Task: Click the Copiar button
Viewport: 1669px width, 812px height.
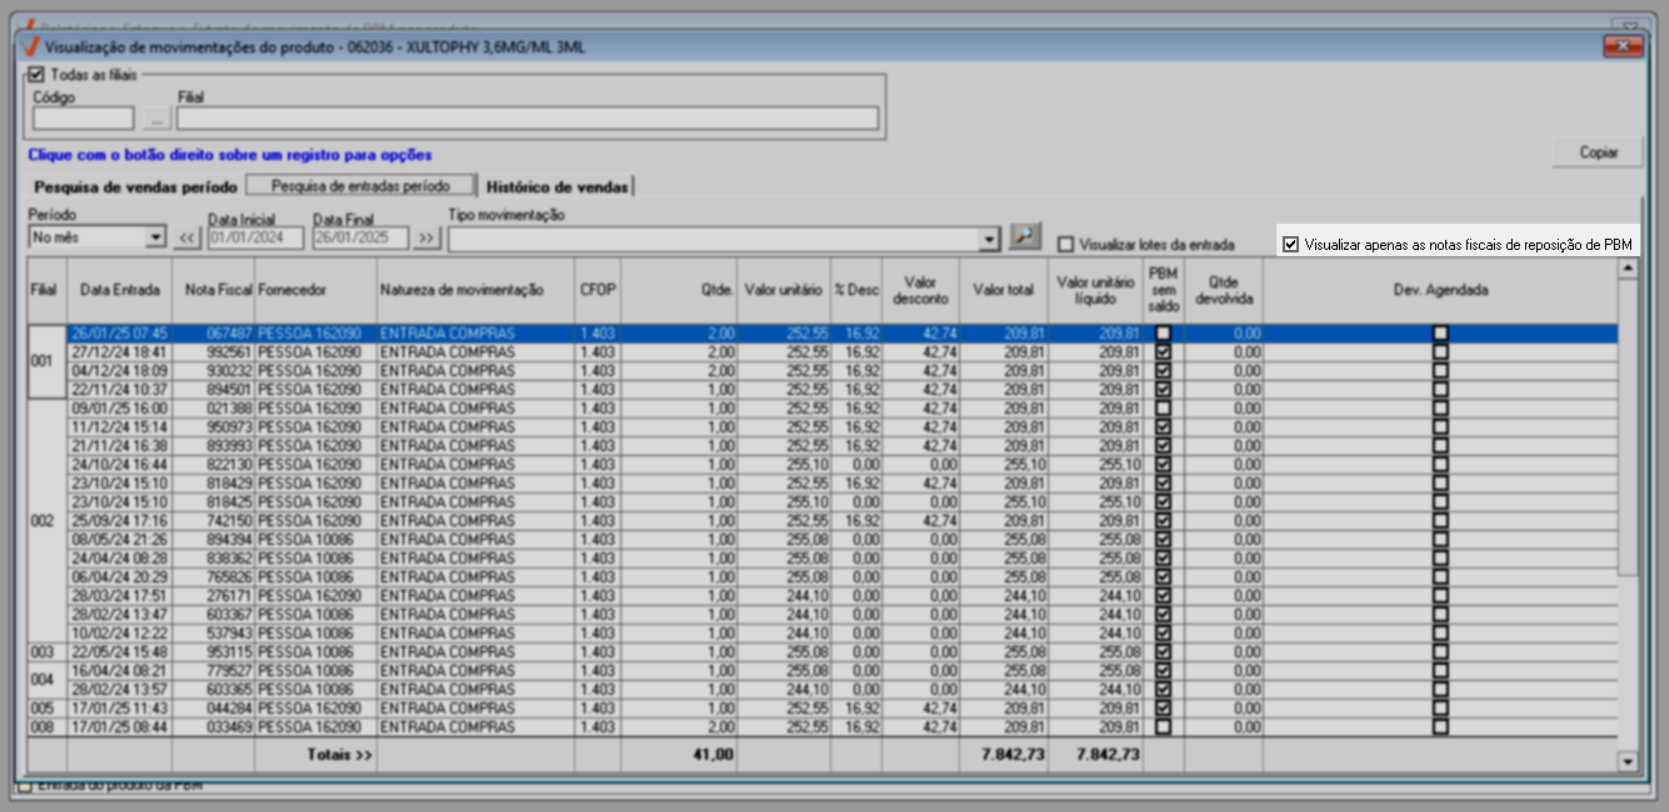Action: 1597,152
